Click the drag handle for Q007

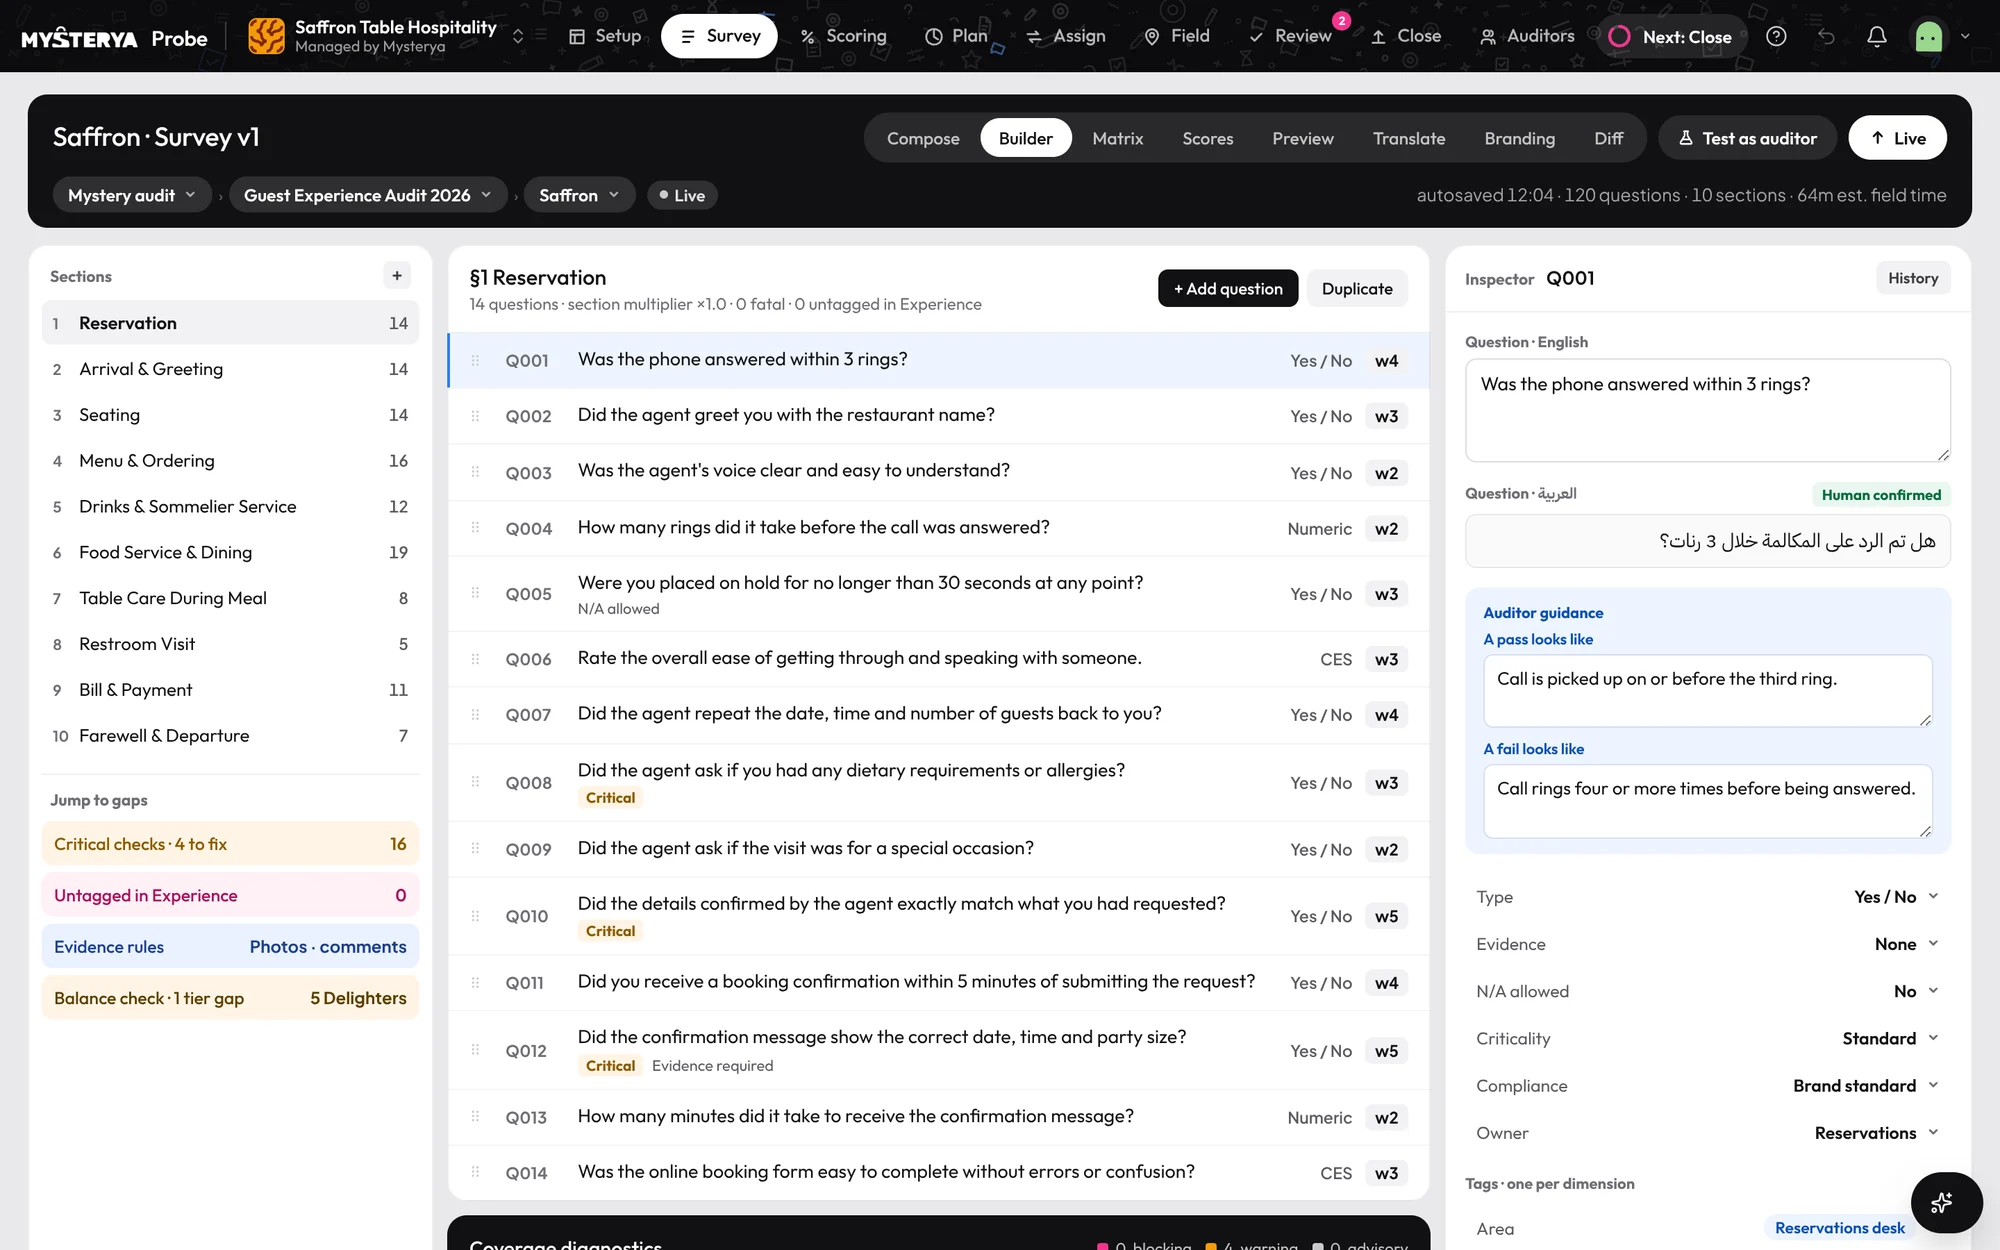pyautogui.click(x=475, y=714)
